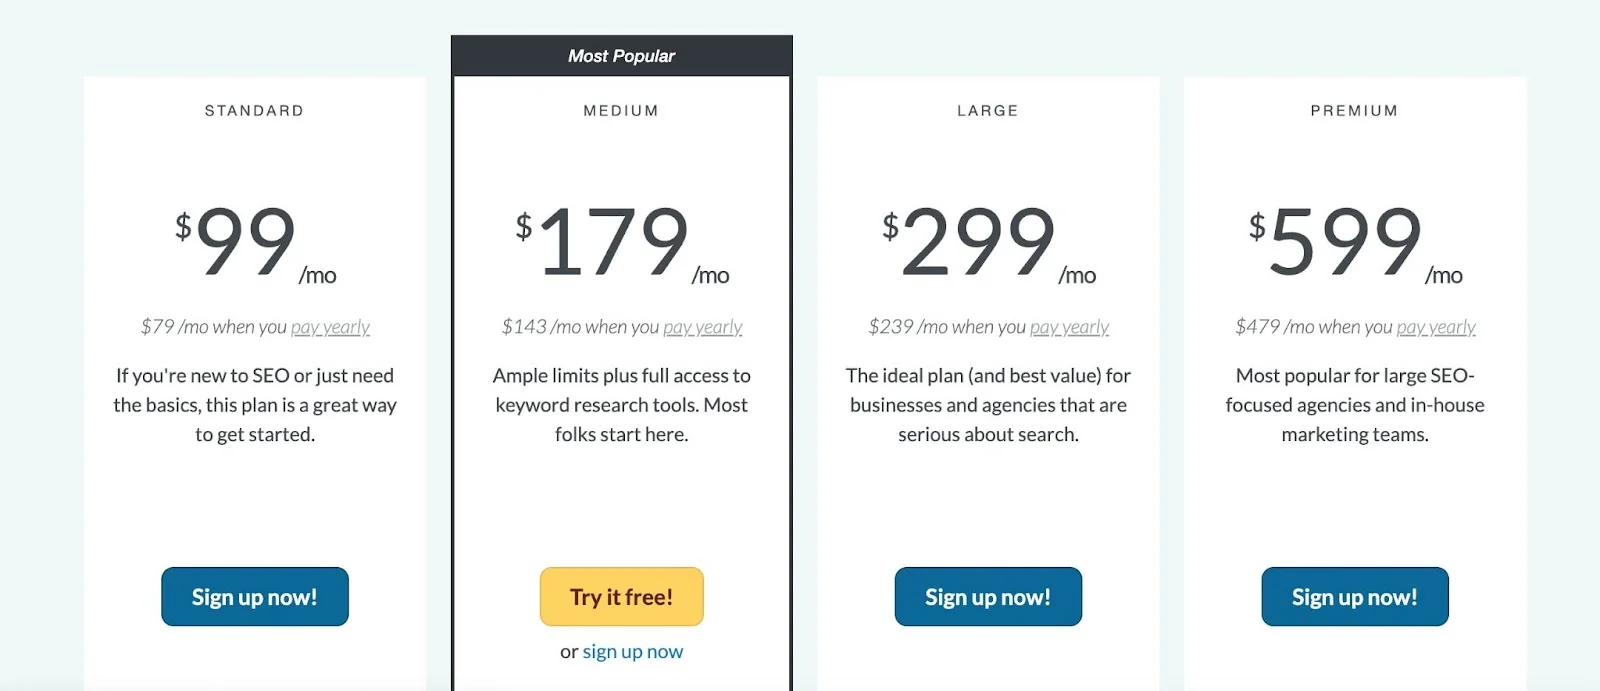
Task: Click the "new to SEO" Standard plan description
Action: 255,405
